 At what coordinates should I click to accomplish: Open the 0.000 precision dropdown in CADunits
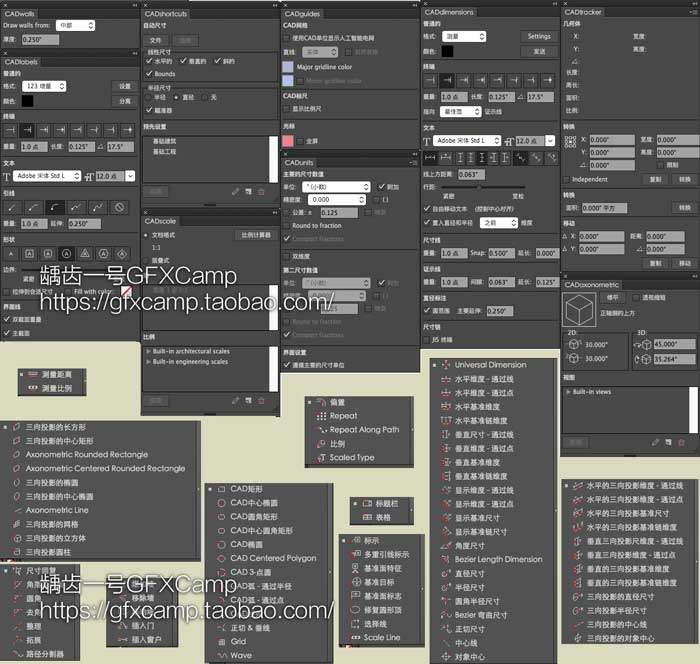coord(337,200)
